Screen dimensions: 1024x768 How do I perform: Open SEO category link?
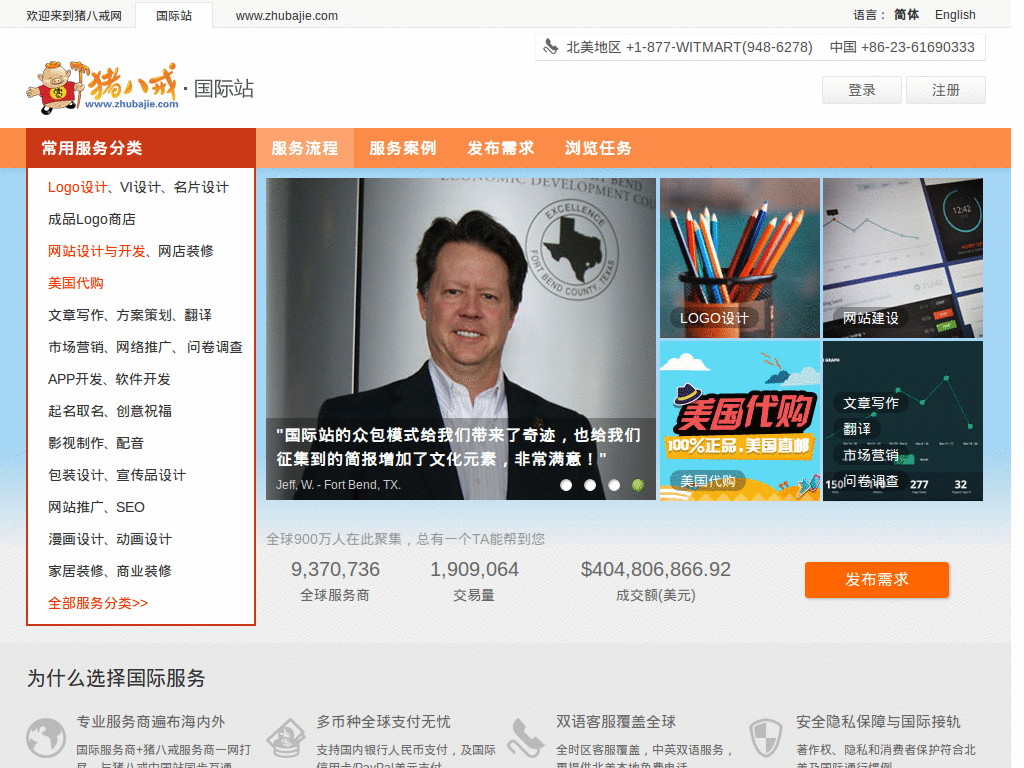130,507
